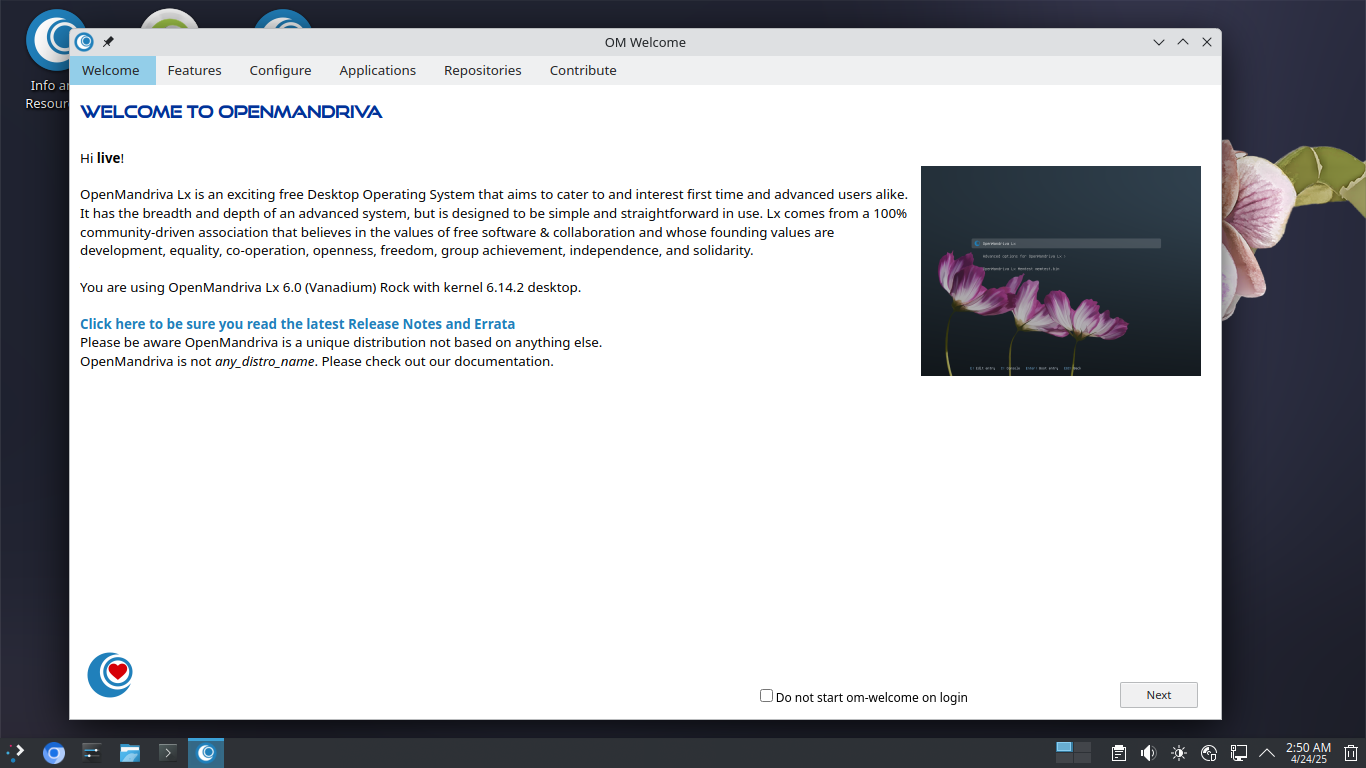Open the trash icon in the panel
Image resolution: width=1366 pixels, height=768 pixels.
pyautogui.click(x=1351, y=753)
